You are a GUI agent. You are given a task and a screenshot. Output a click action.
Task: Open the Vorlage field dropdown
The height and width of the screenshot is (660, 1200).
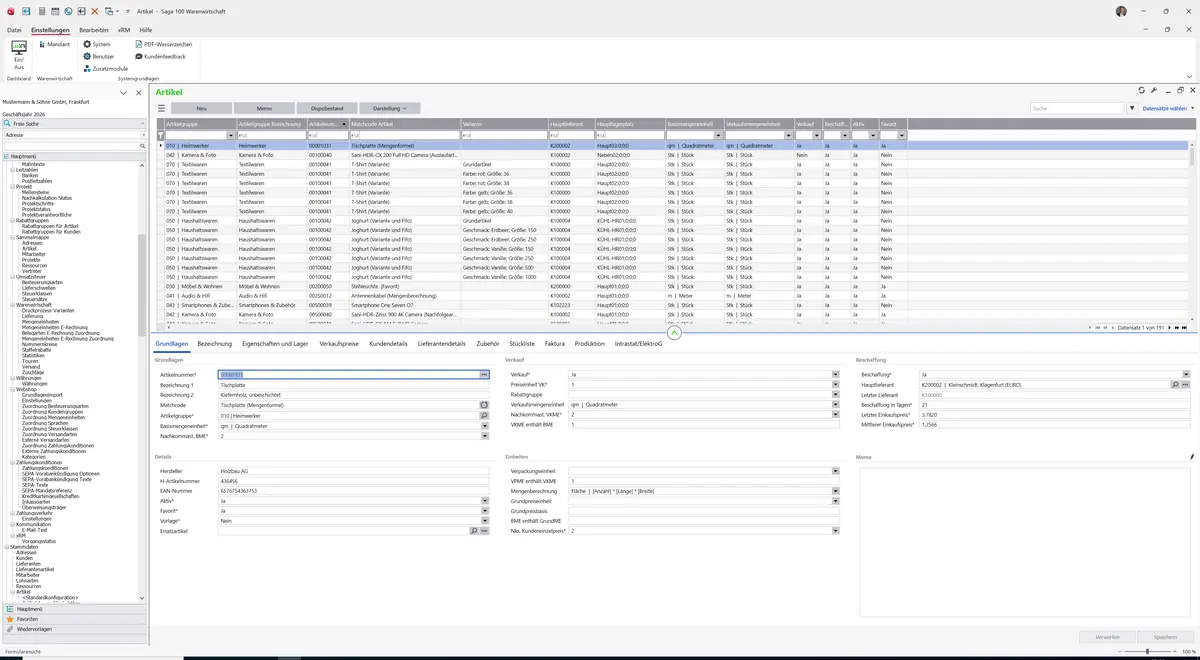coord(484,521)
